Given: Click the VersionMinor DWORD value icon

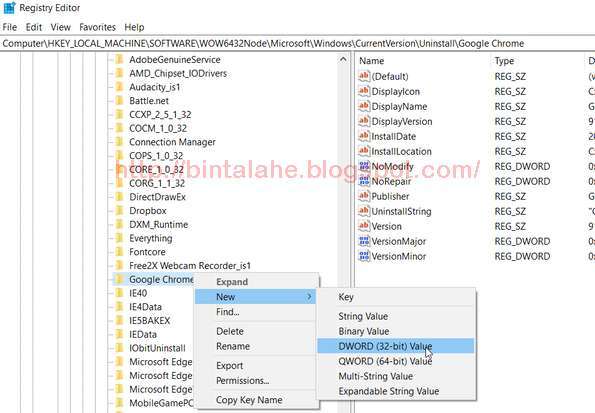Looking at the screenshot, I should 364,256.
